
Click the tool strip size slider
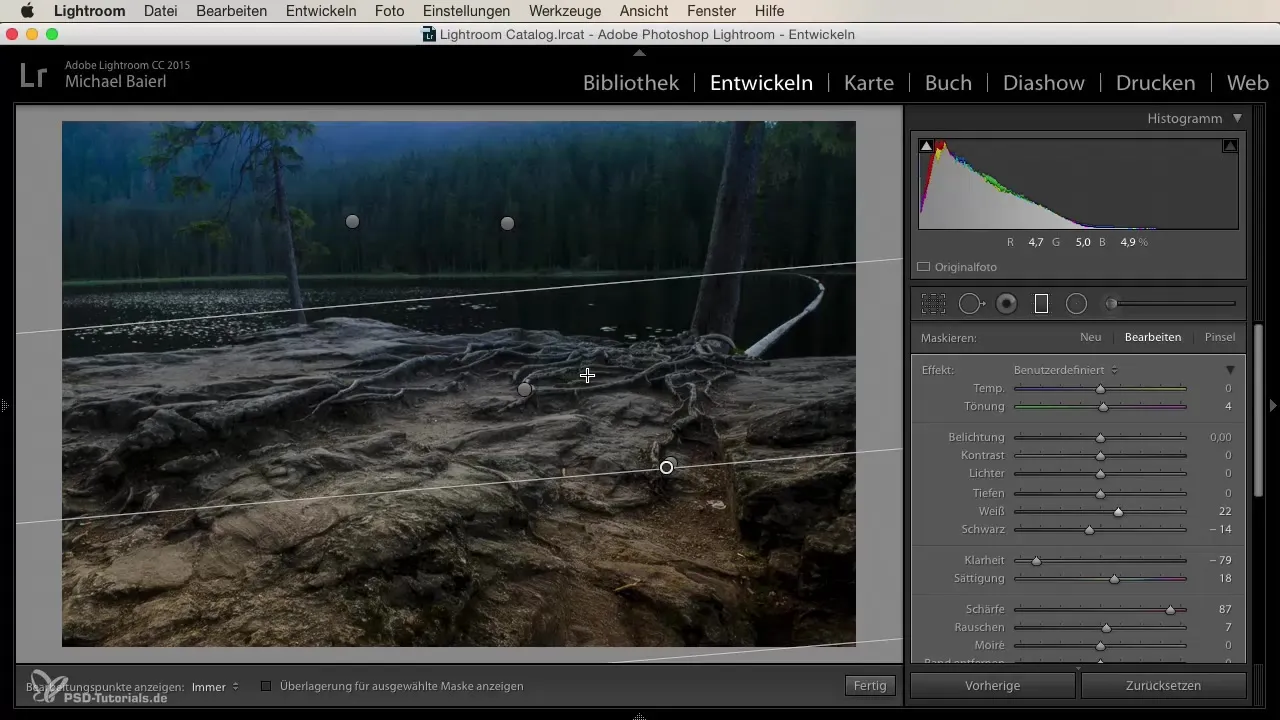pos(1170,303)
